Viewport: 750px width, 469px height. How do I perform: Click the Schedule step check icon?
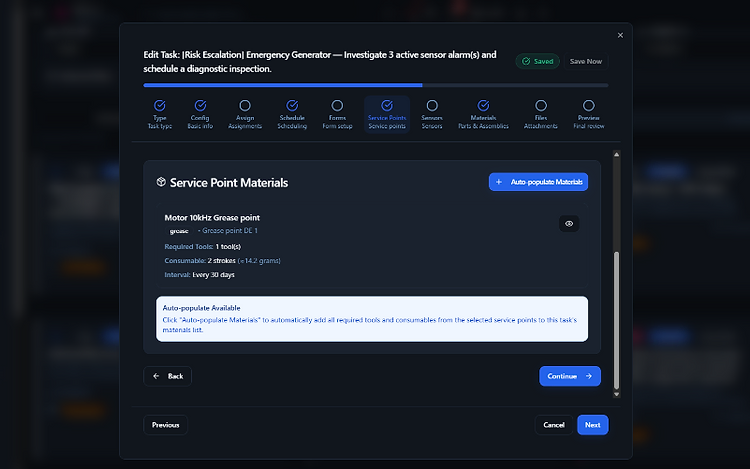coord(292,105)
